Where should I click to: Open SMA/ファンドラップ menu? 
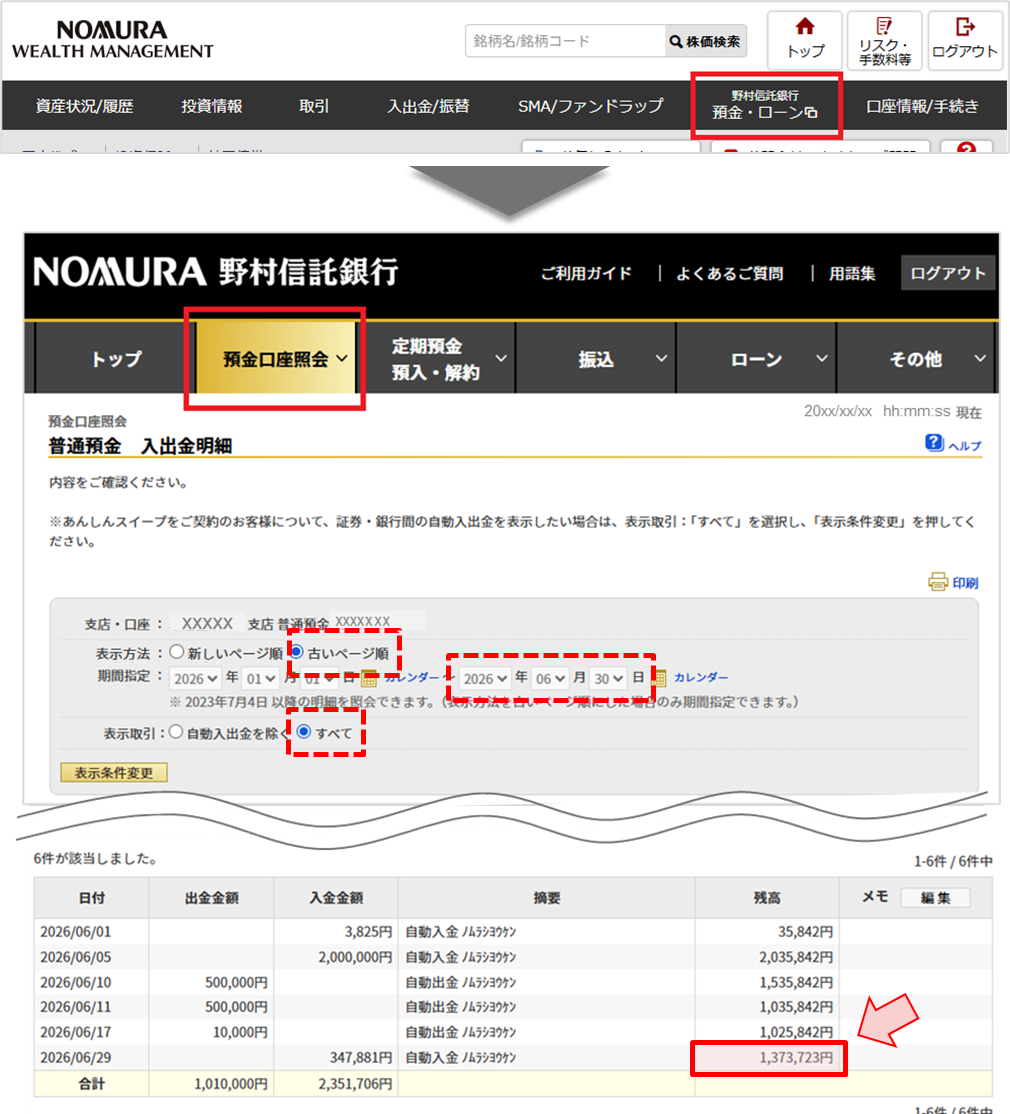pyautogui.click(x=590, y=107)
